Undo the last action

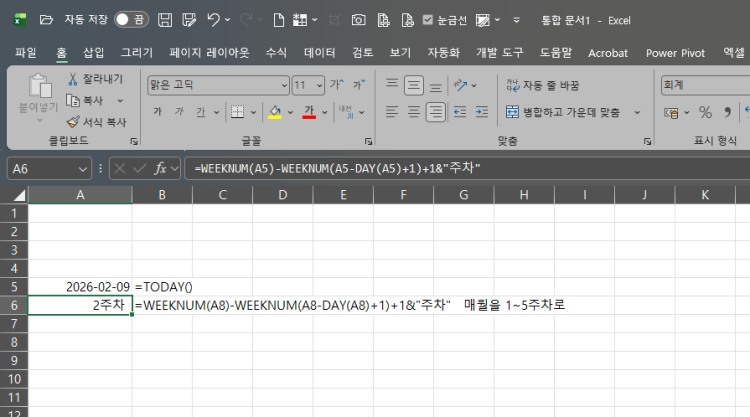pos(213,20)
